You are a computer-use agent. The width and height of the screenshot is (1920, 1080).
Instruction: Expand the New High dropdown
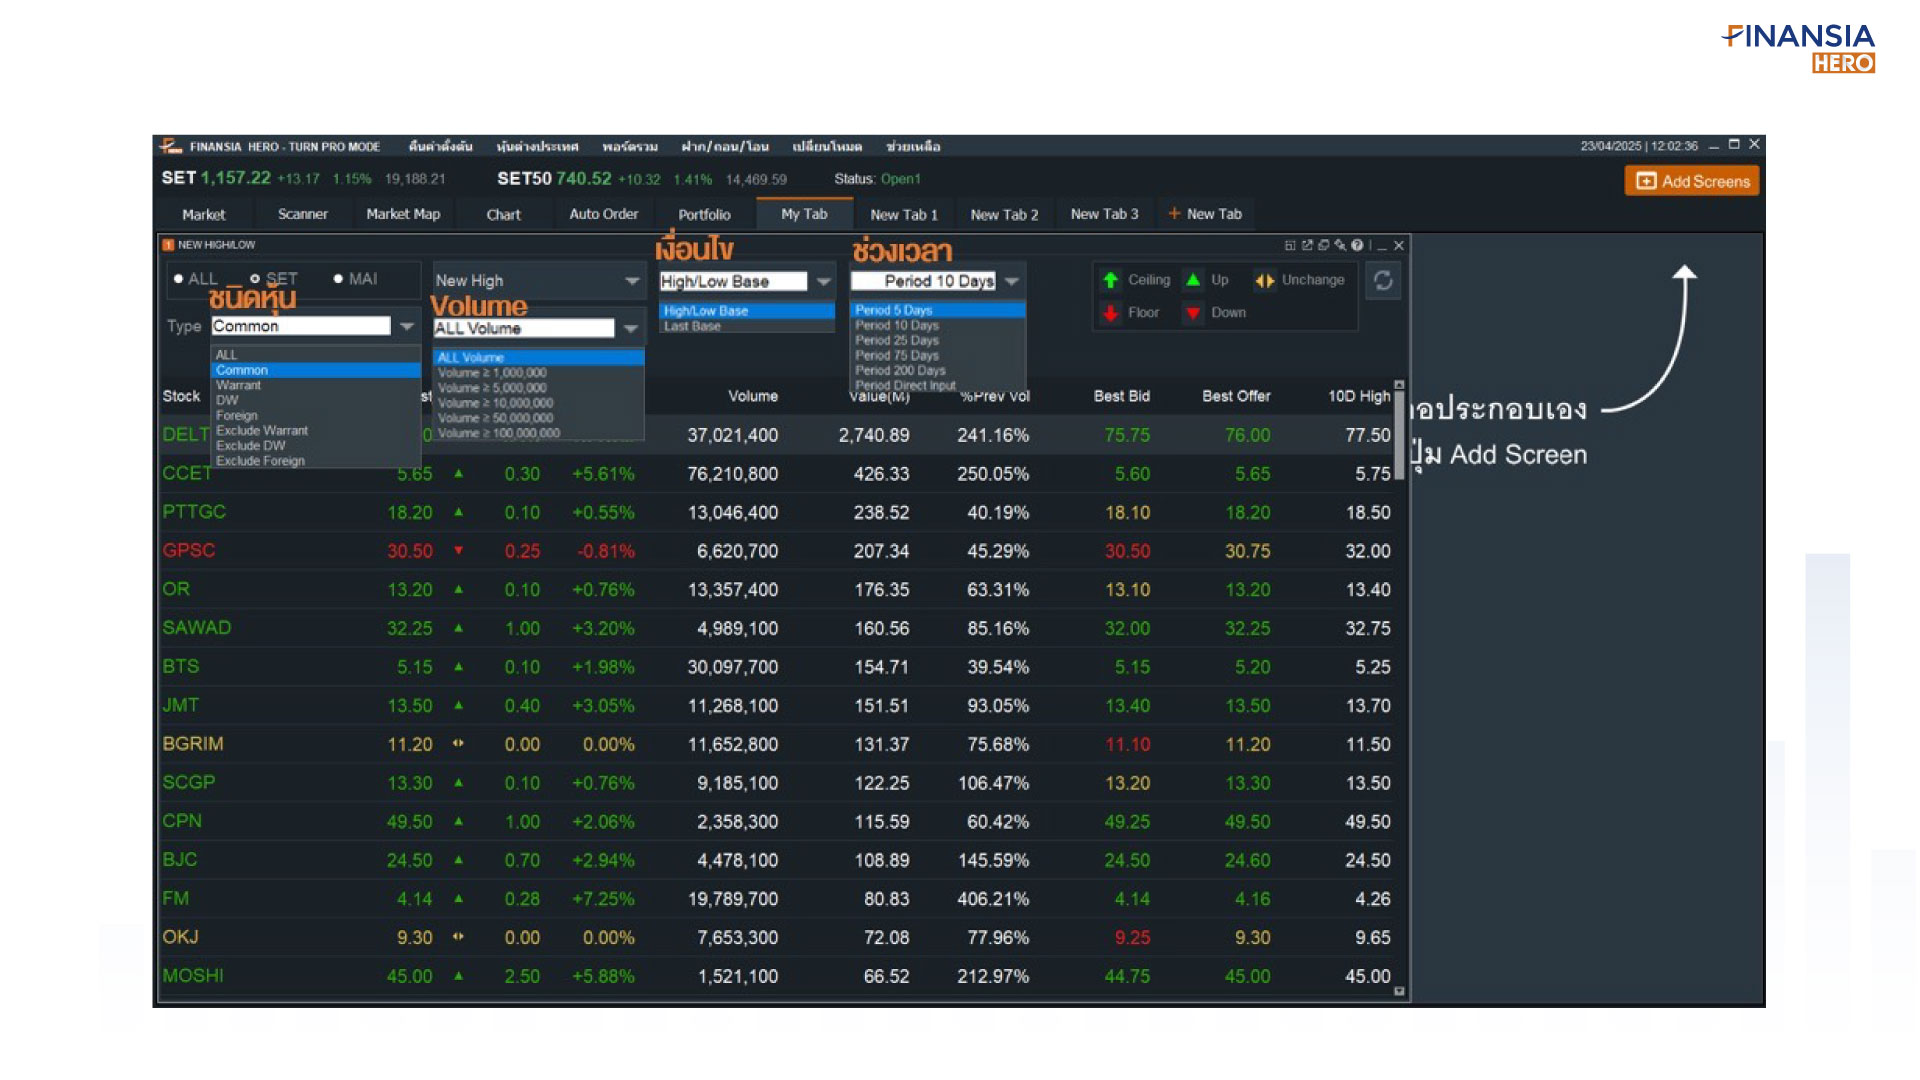click(x=632, y=281)
